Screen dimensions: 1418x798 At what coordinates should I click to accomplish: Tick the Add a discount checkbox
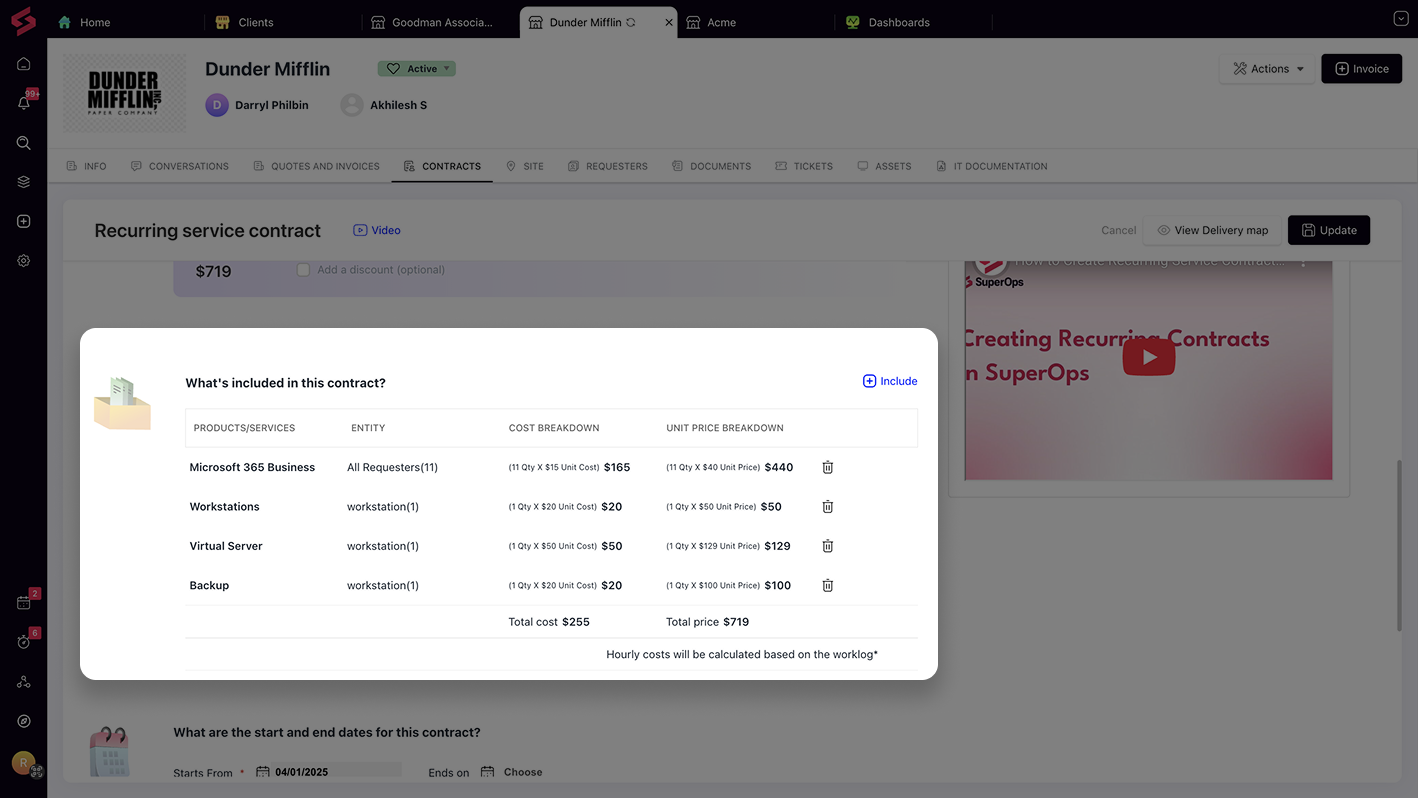(303, 270)
